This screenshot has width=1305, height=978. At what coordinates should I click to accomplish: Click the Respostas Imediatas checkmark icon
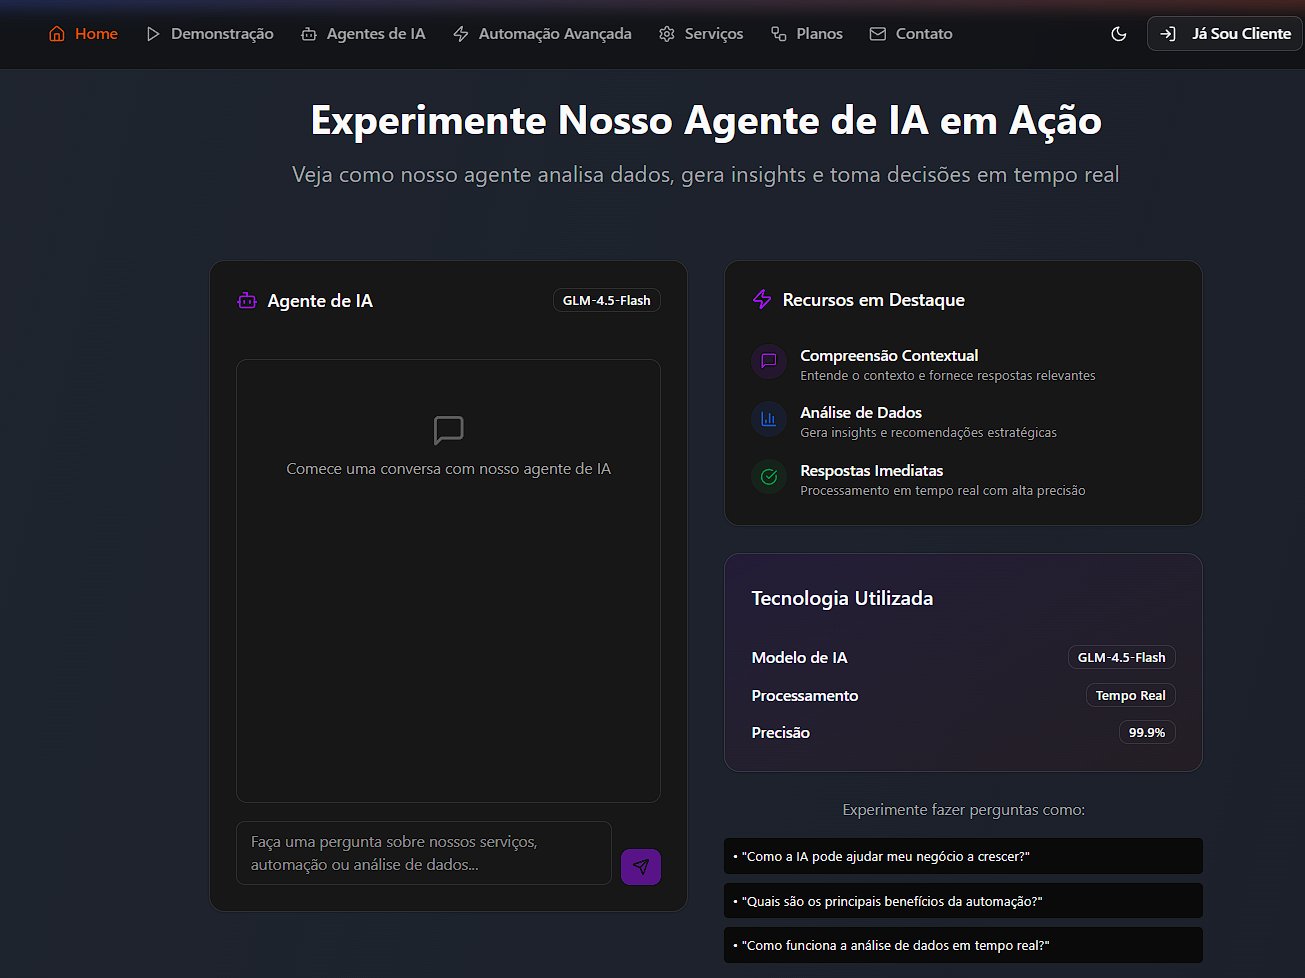click(x=768, y=477)
